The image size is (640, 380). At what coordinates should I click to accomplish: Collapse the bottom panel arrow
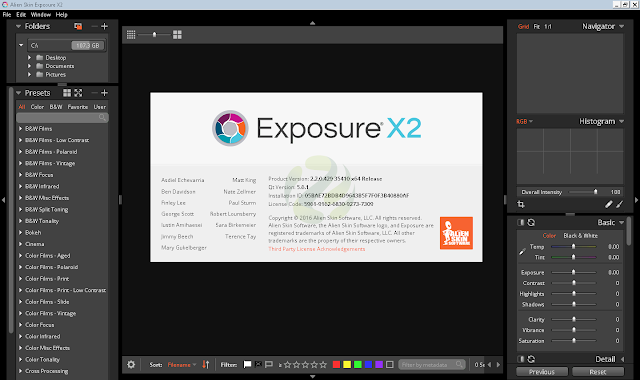(313, 376)
